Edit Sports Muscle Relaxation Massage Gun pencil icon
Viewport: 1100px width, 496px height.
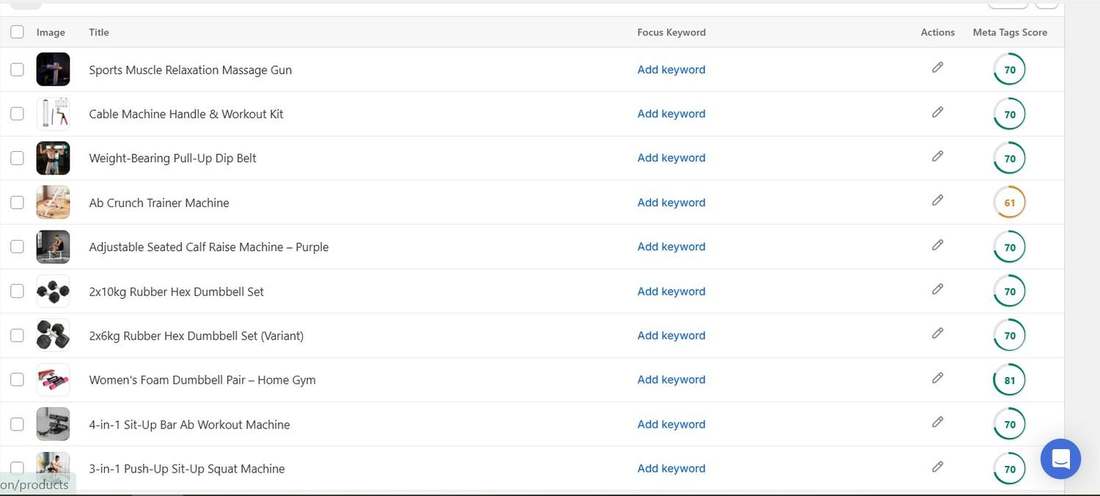pyautogui.click(x=937, y=67)
